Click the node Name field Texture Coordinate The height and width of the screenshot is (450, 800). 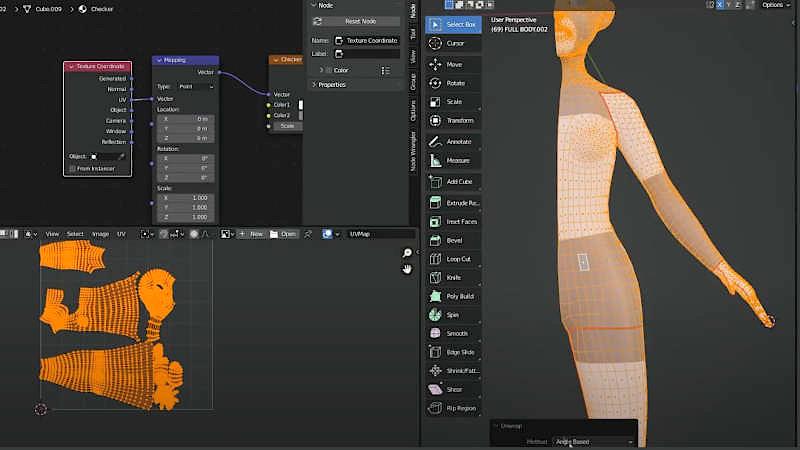point(367,40)
